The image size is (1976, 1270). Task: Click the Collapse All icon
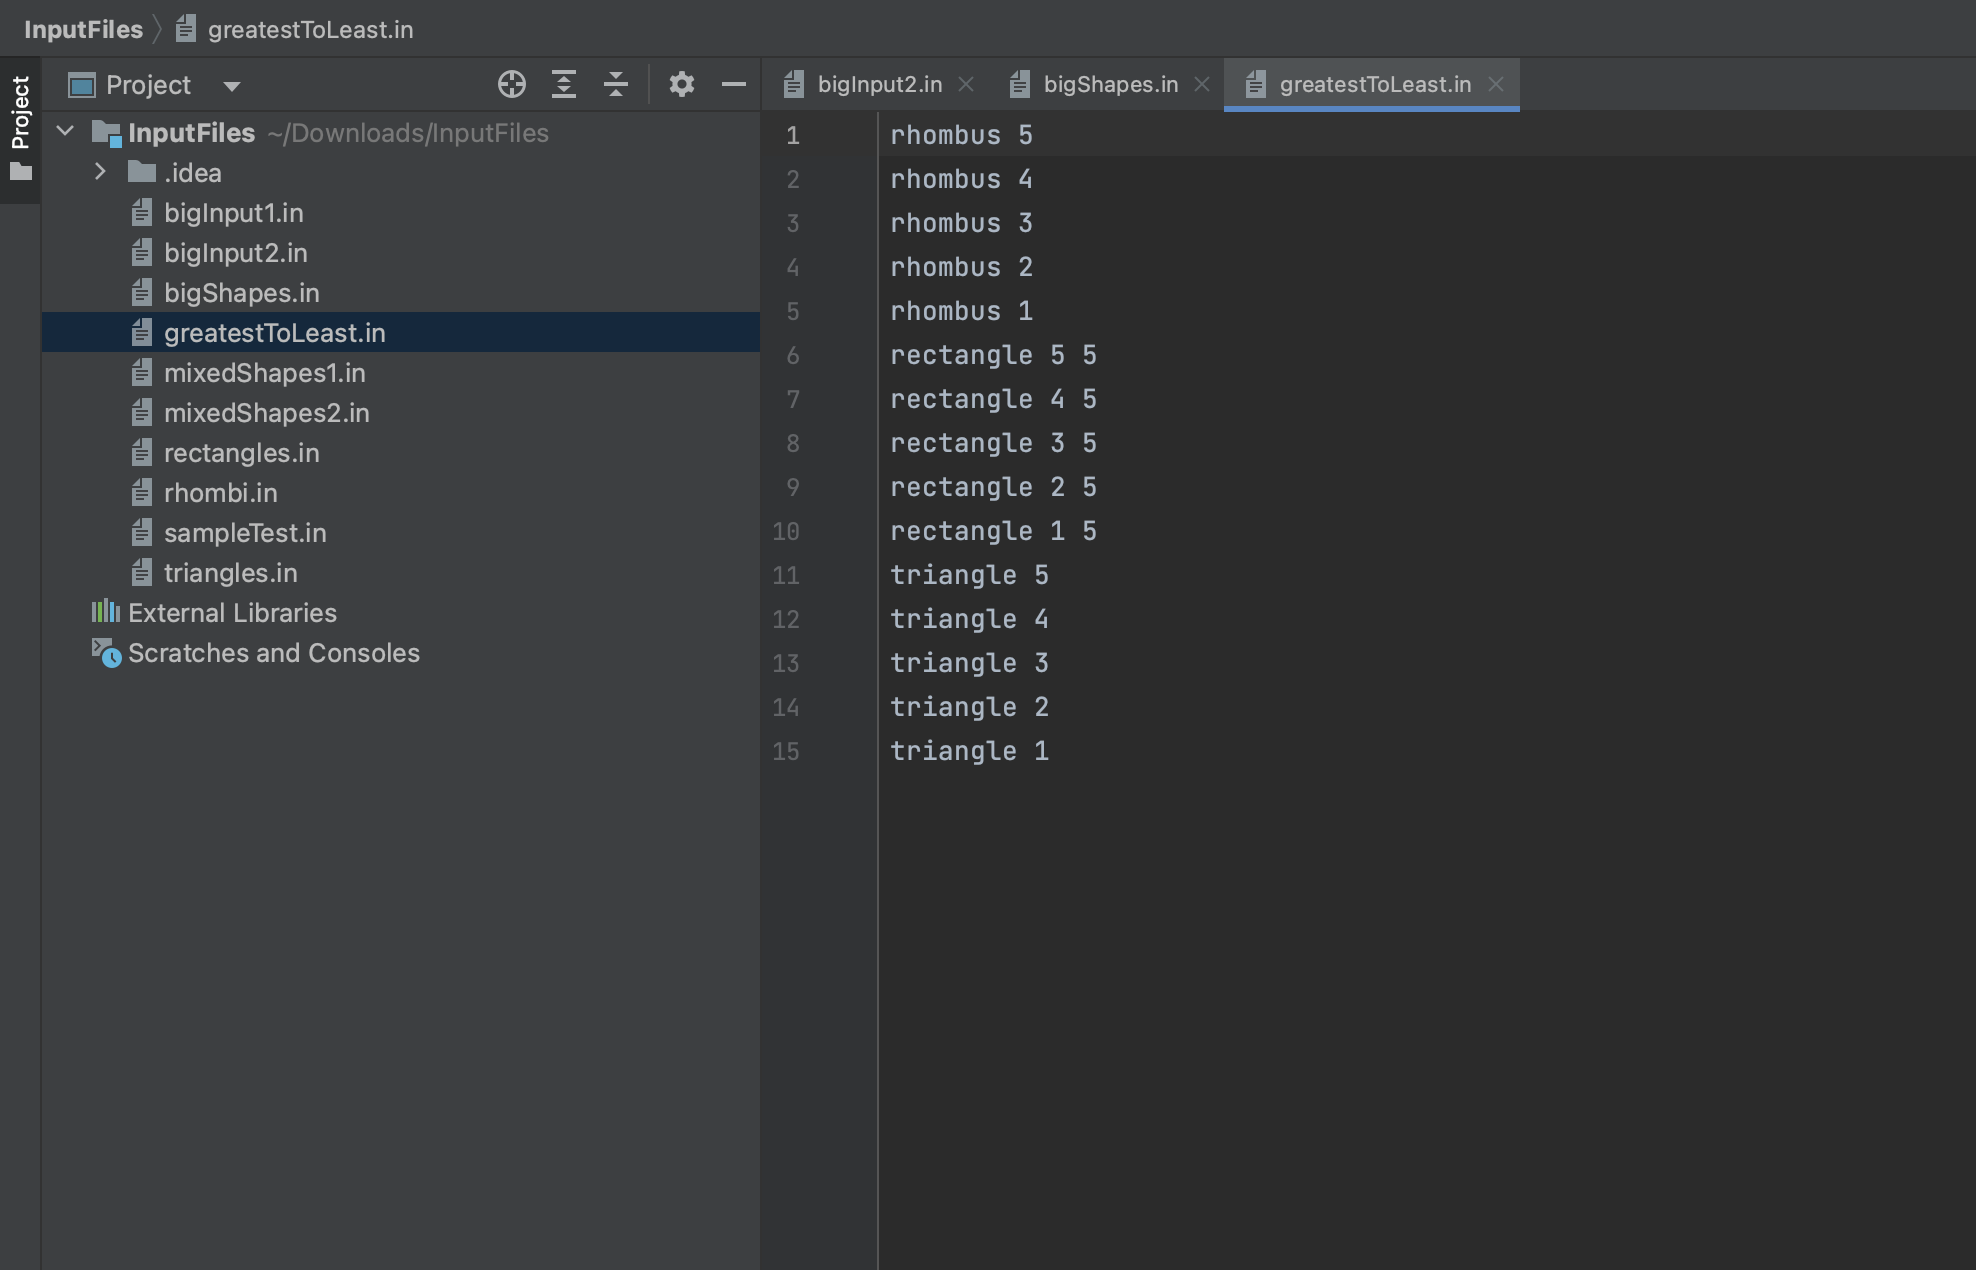tap(616, 85)
